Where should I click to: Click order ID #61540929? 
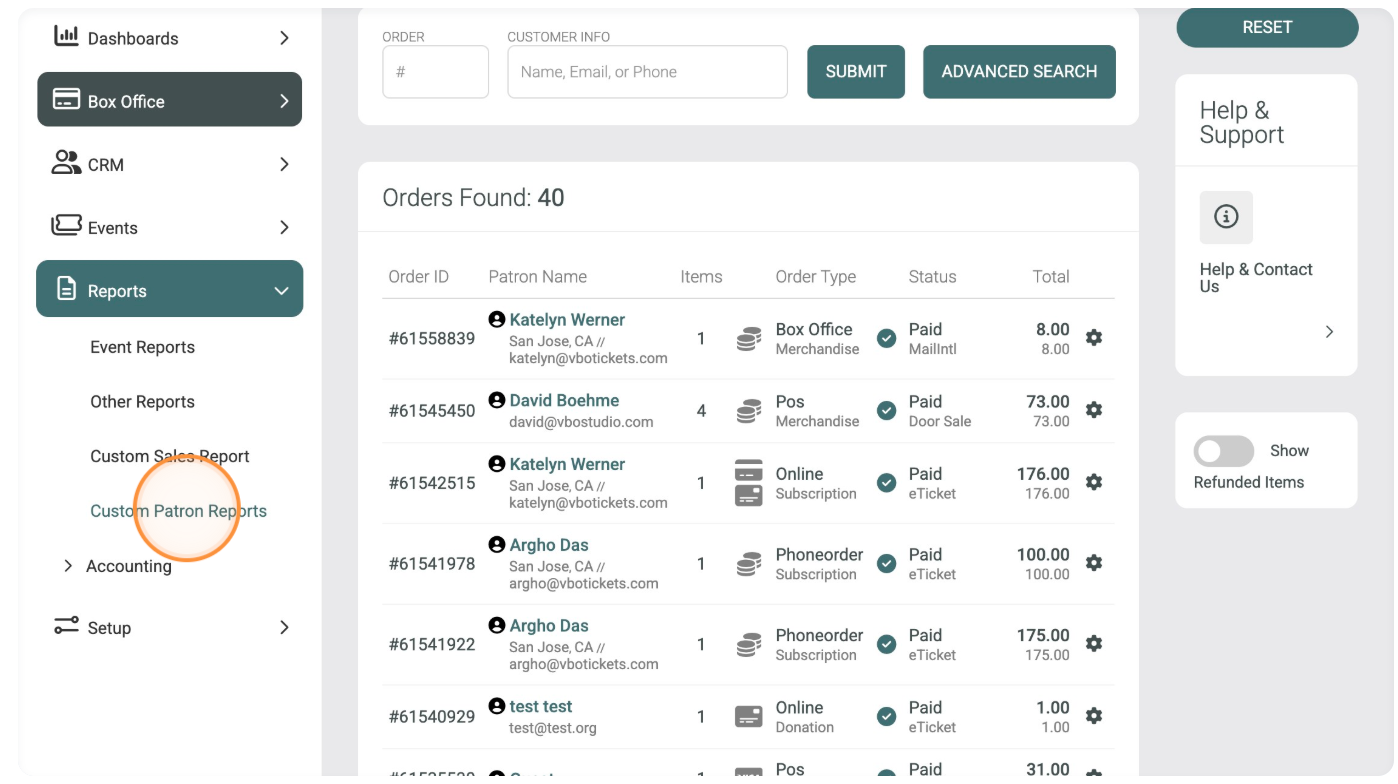pos(432,717)
